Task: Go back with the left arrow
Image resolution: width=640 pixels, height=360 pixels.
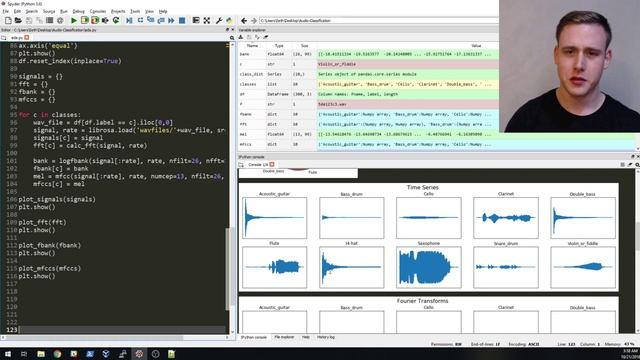Action: pyautogui.click(x=244, y=20)
